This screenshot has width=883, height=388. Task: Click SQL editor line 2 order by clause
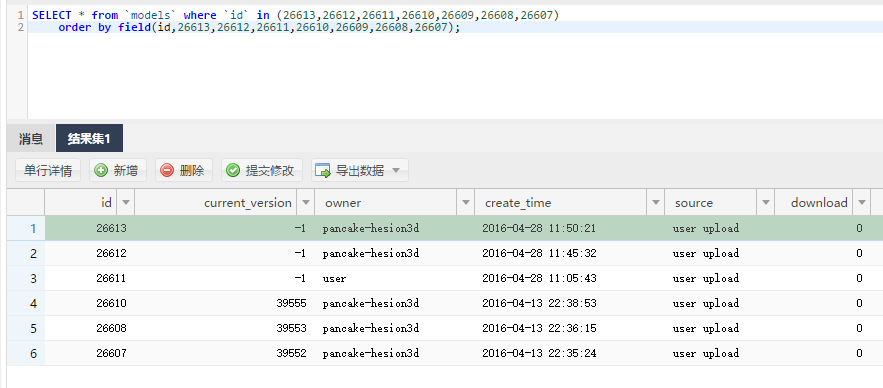coord(259,27)
